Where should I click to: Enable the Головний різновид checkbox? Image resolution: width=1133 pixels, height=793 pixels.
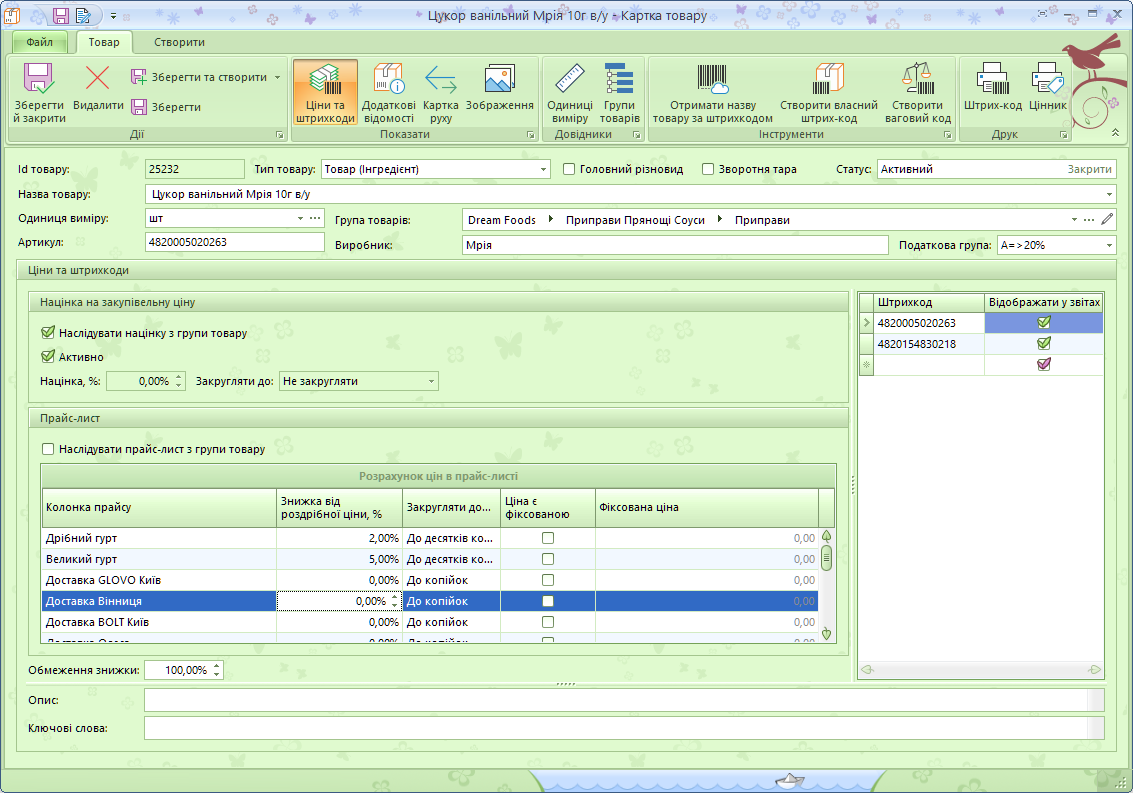569,169
